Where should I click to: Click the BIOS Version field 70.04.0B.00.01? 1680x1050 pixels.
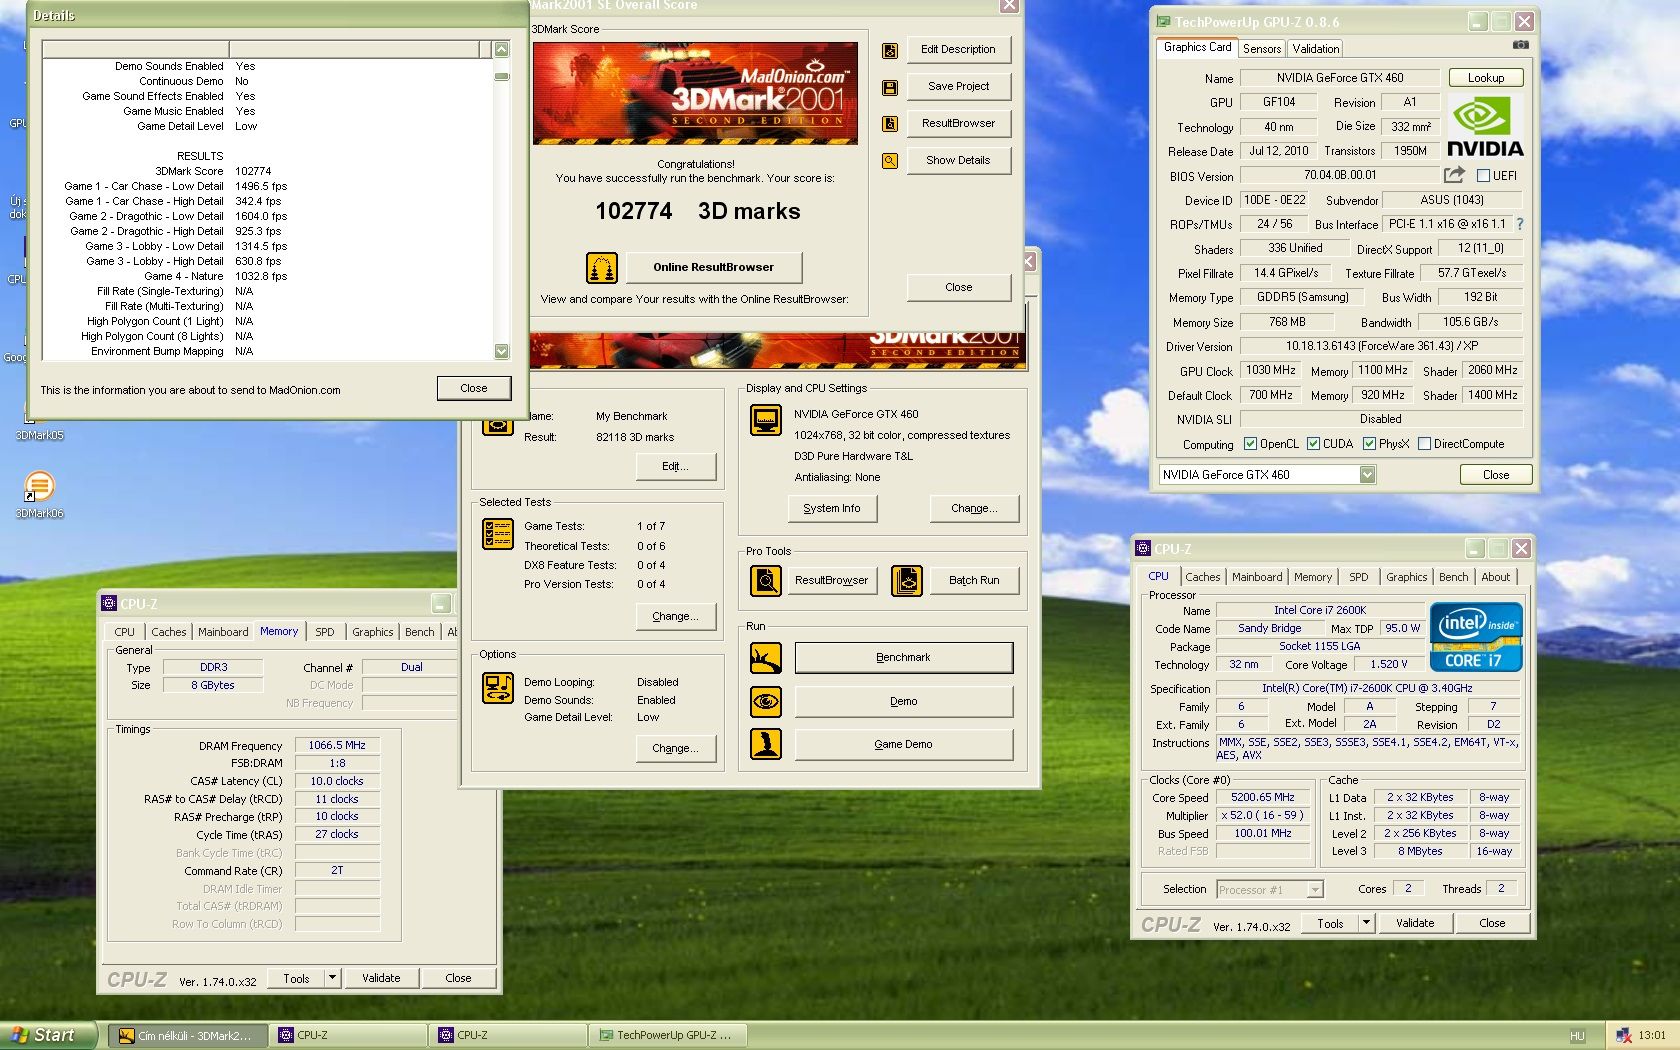1340,175
